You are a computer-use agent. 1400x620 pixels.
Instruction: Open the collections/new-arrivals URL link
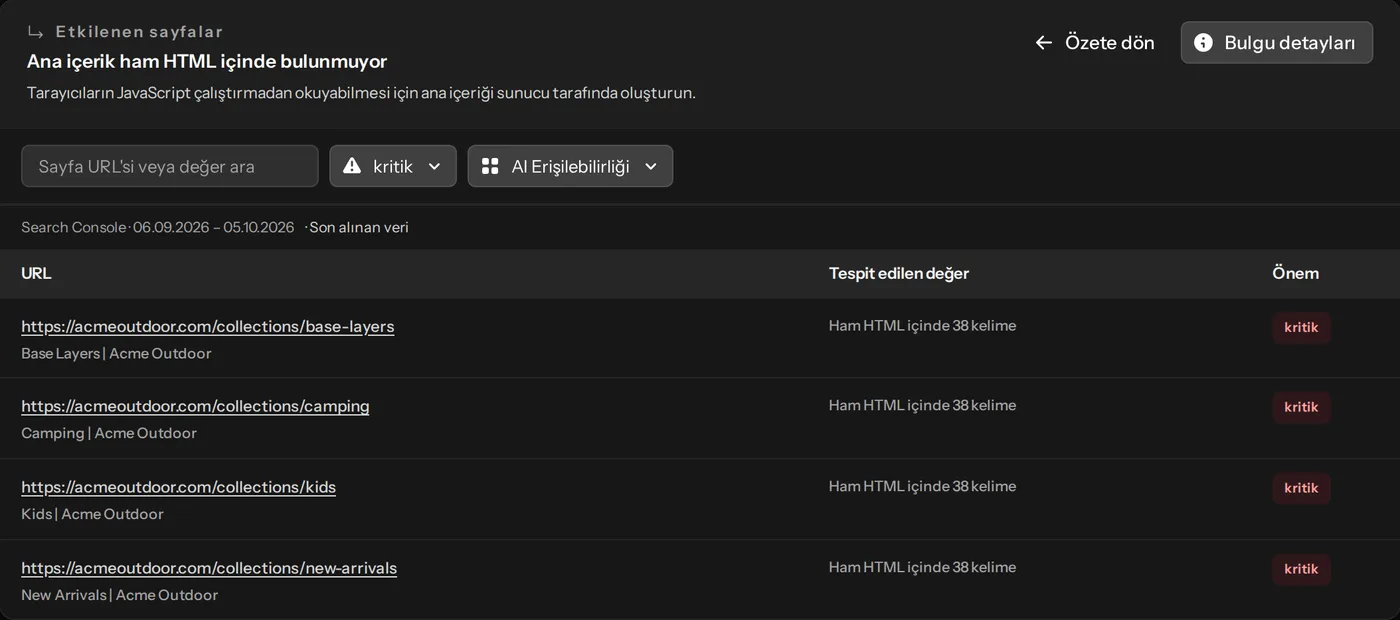209,568
